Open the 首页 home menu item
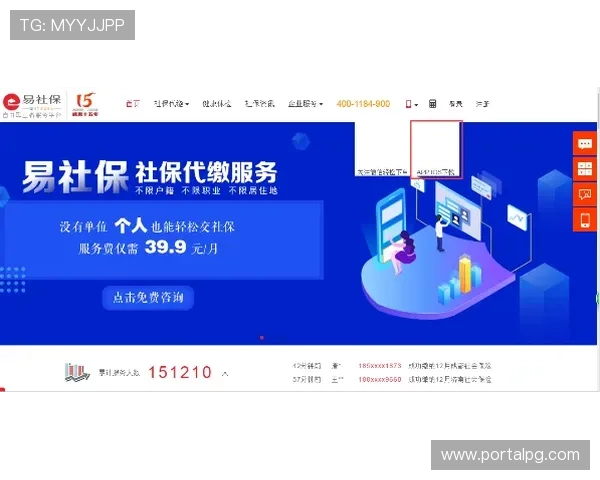 pos(133,104)
